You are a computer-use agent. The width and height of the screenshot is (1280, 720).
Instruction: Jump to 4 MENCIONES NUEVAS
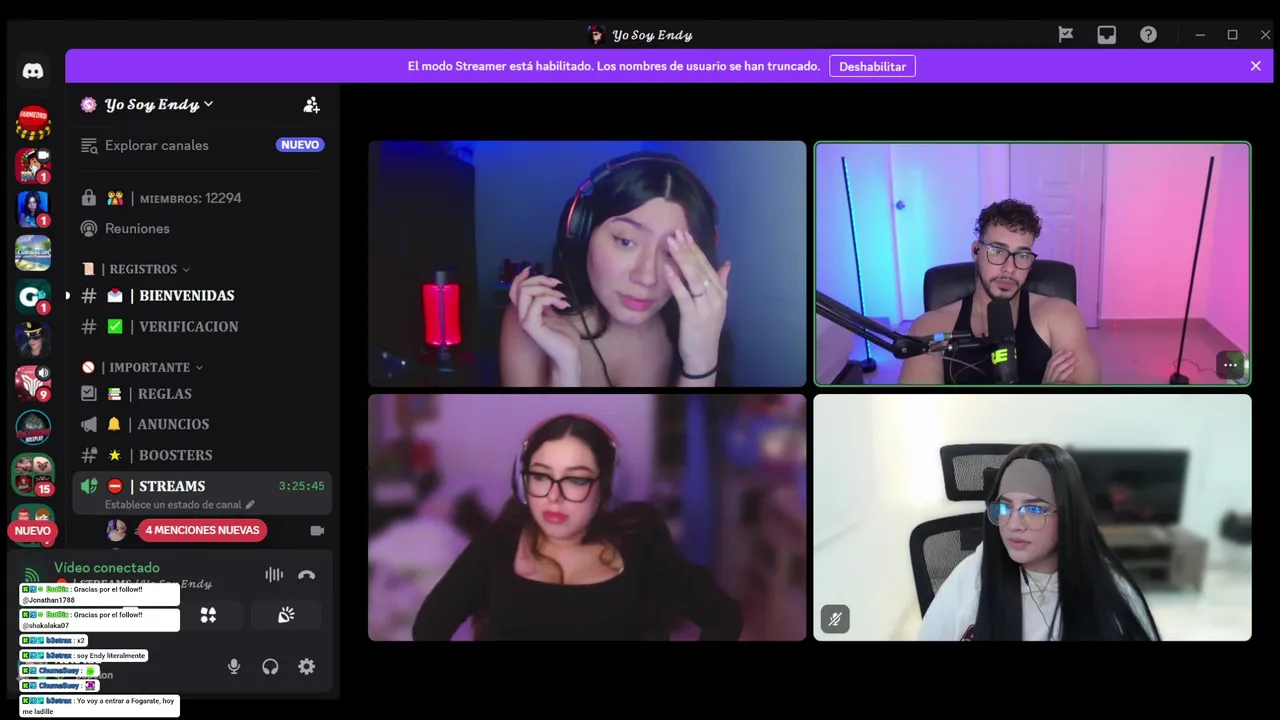[202, 530]
